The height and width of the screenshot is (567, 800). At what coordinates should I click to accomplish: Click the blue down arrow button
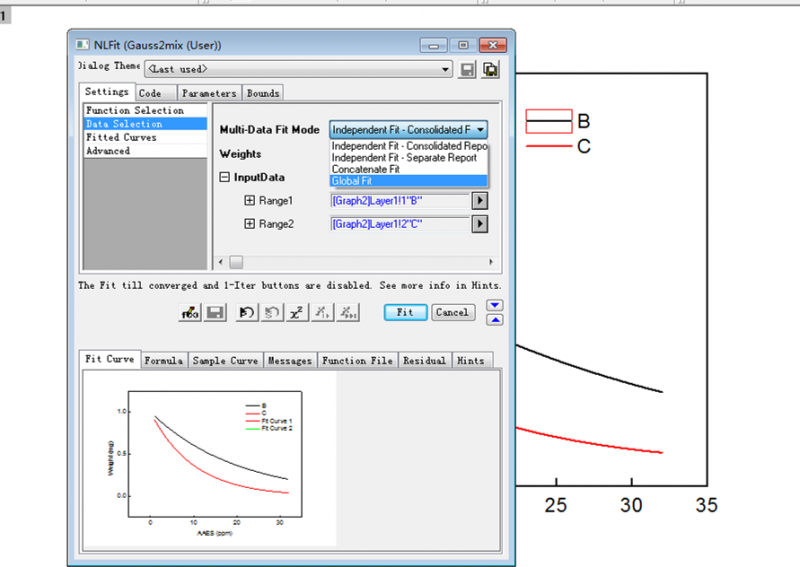tap(495, 305)
